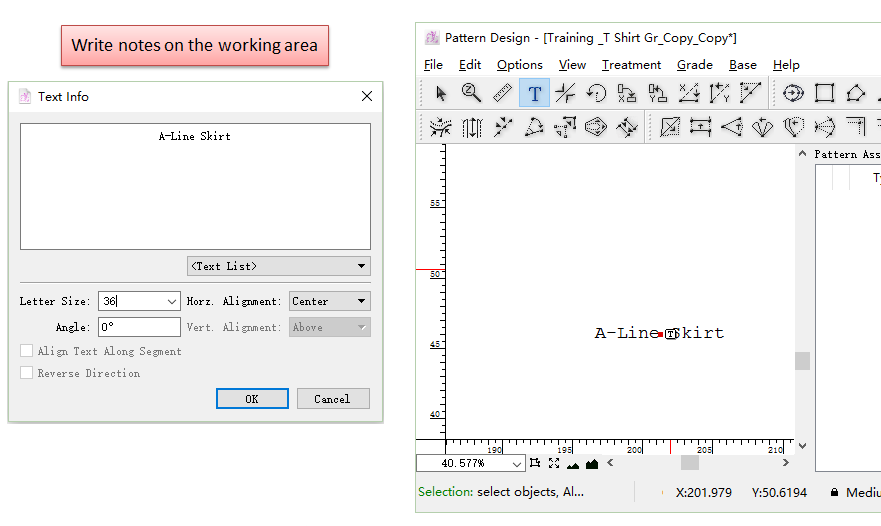This screenshot has height=526, width=881.
Task: Select the Text tool in toolbar
Action: pos(534,93)
